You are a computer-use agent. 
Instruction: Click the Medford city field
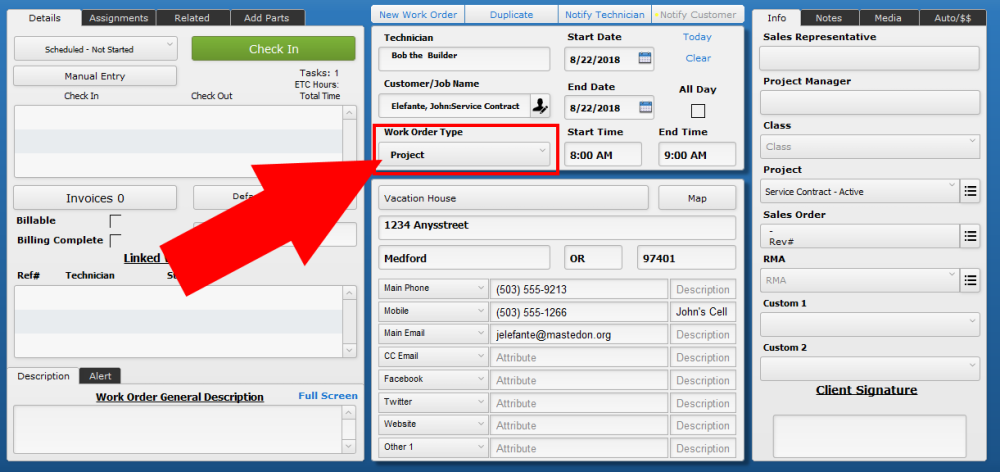(464, 258)
